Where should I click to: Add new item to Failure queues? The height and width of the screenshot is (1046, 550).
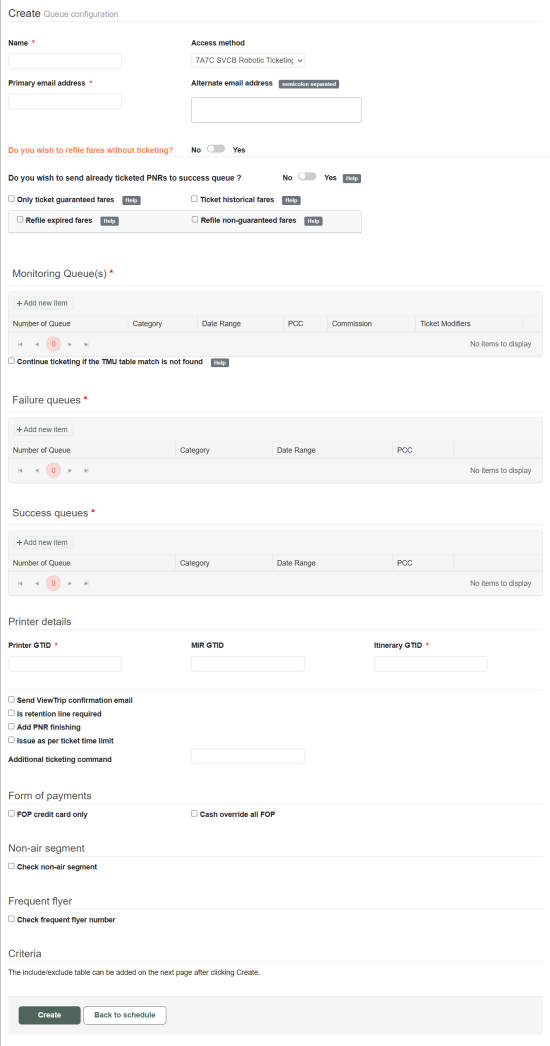click(44, 430)
